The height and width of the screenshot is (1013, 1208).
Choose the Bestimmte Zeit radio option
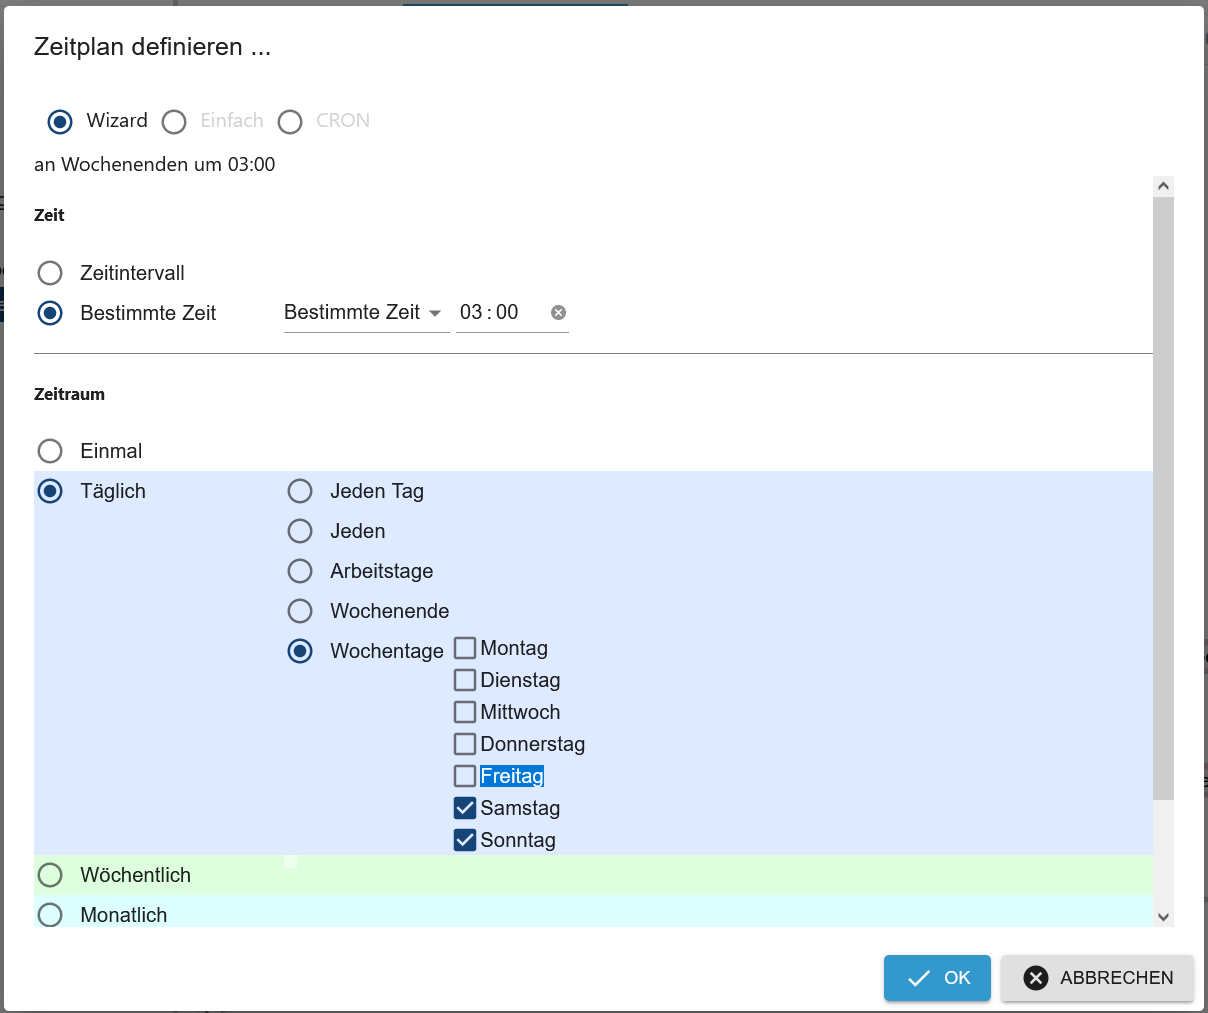coord(50,313)
